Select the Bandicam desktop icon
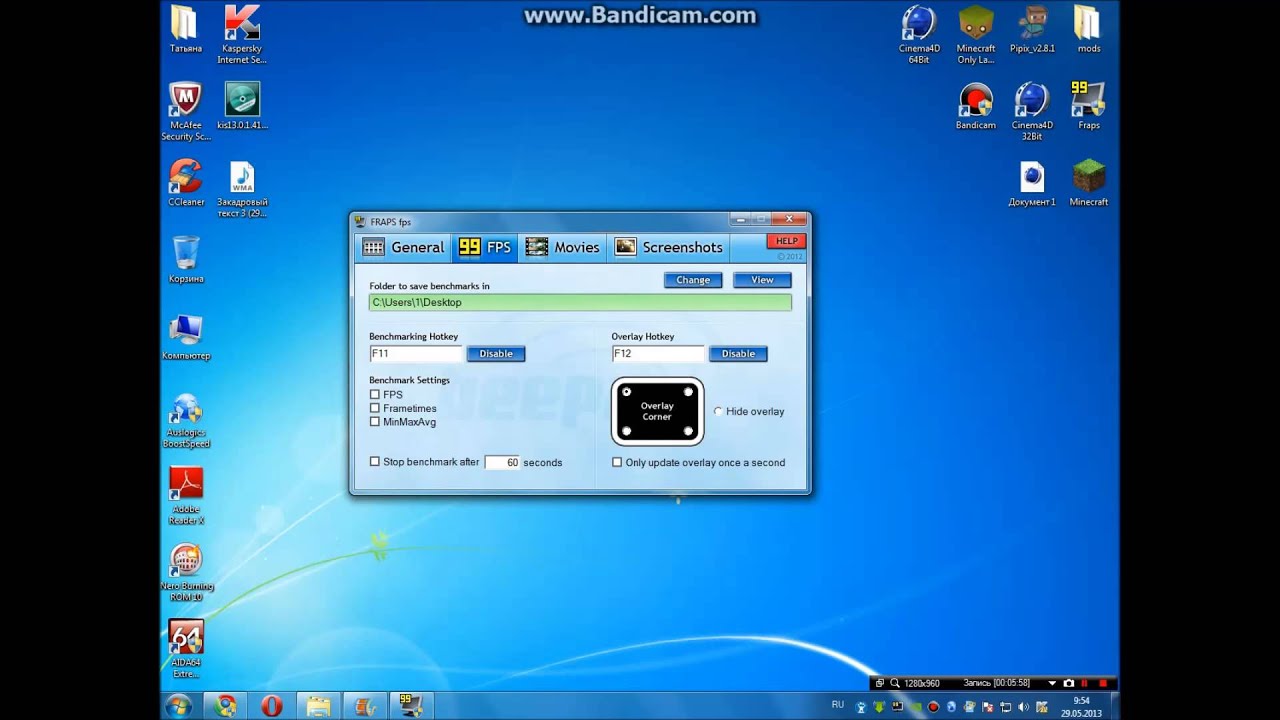Screen dimensions: 1280x720 tap(975, 106)
